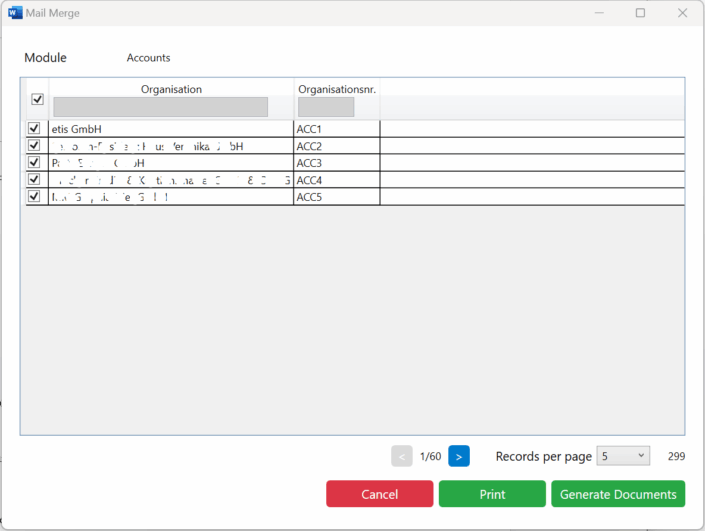The height and width of the screenshot is (531, 705).
Task: Click the Accounts module value
Action: point(148,58)
